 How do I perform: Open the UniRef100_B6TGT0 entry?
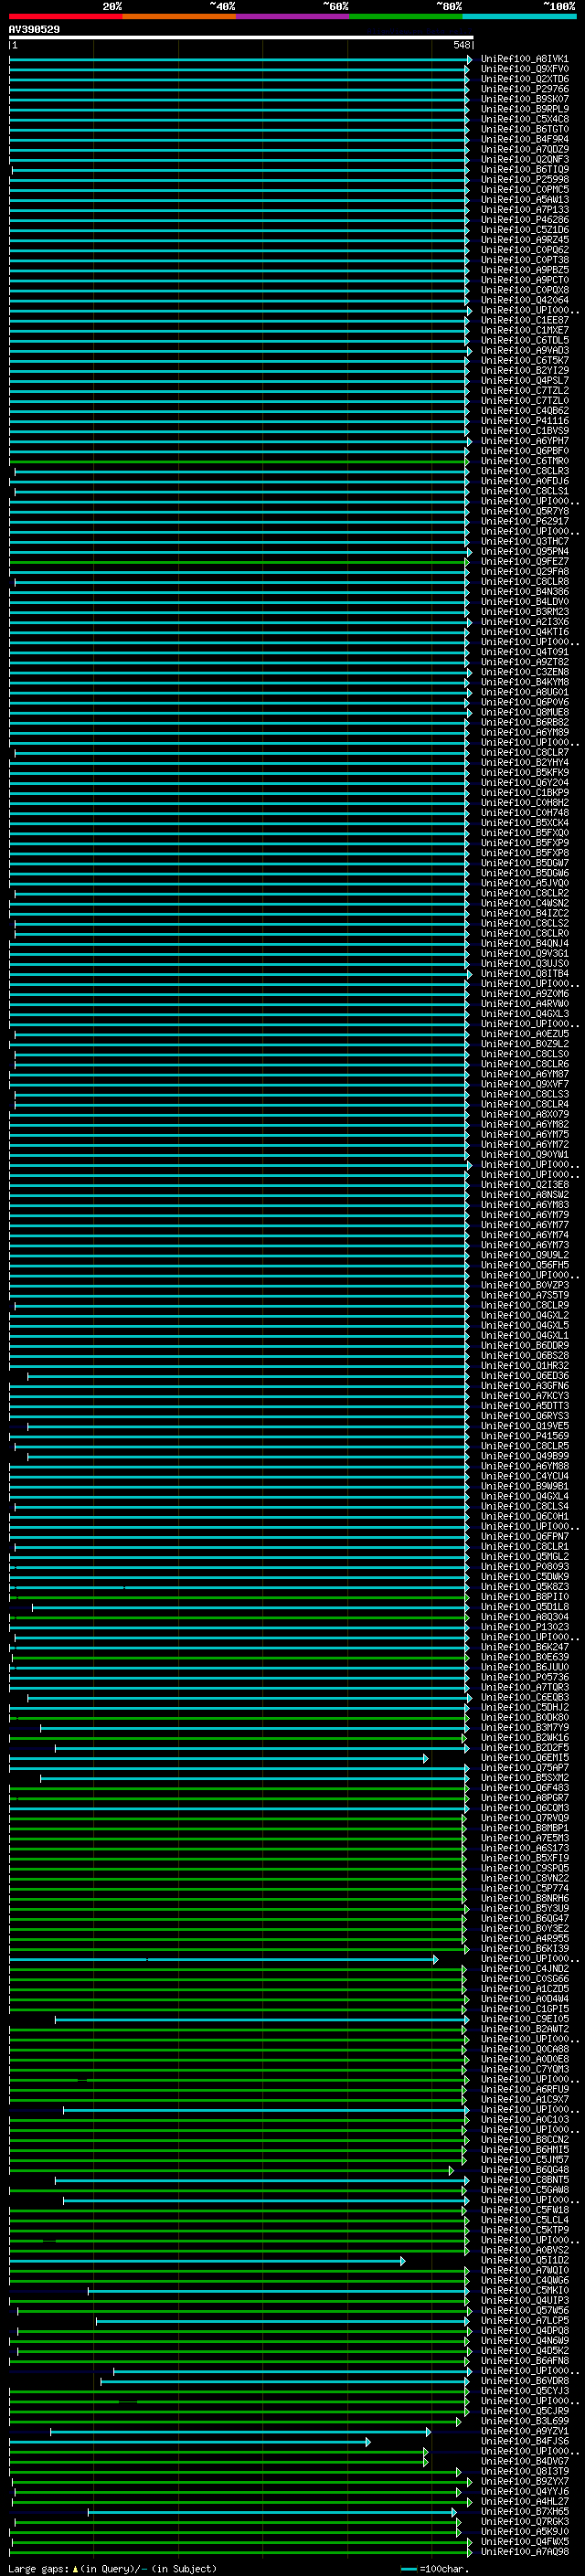point(524,129)
